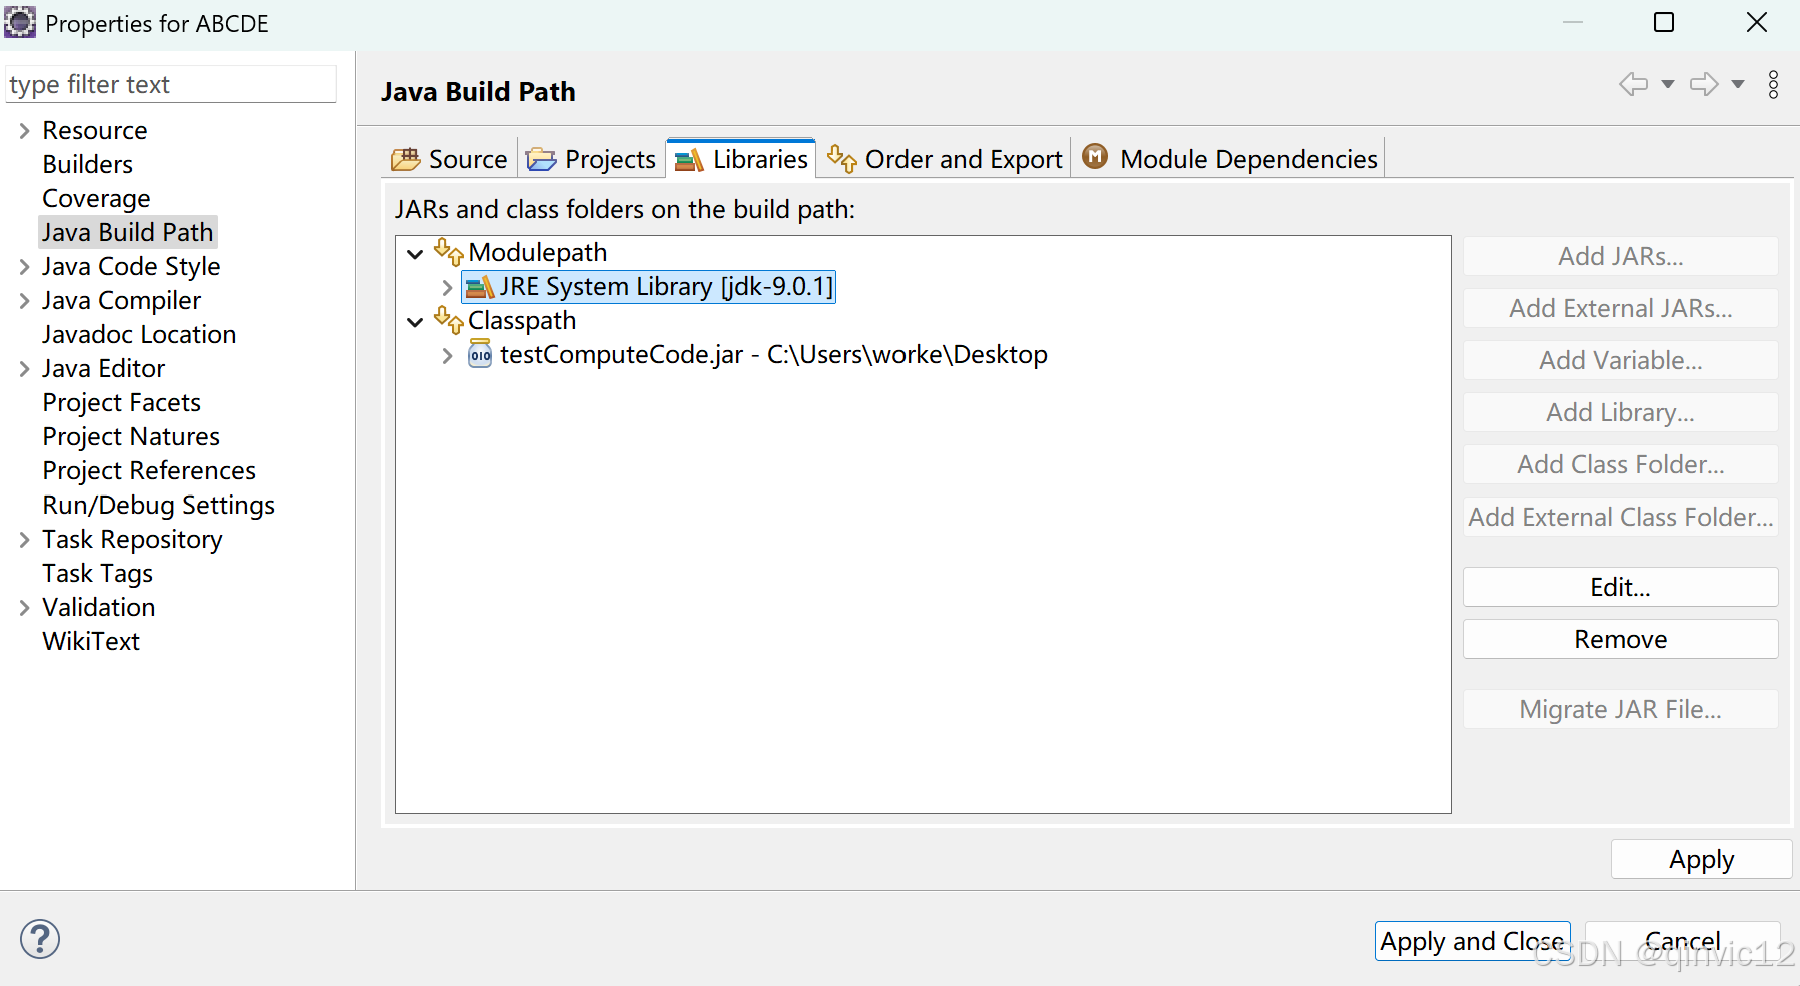This screenshot has height=986, width=1800.
Task: Open the Project References page
Action: [149, 470]
